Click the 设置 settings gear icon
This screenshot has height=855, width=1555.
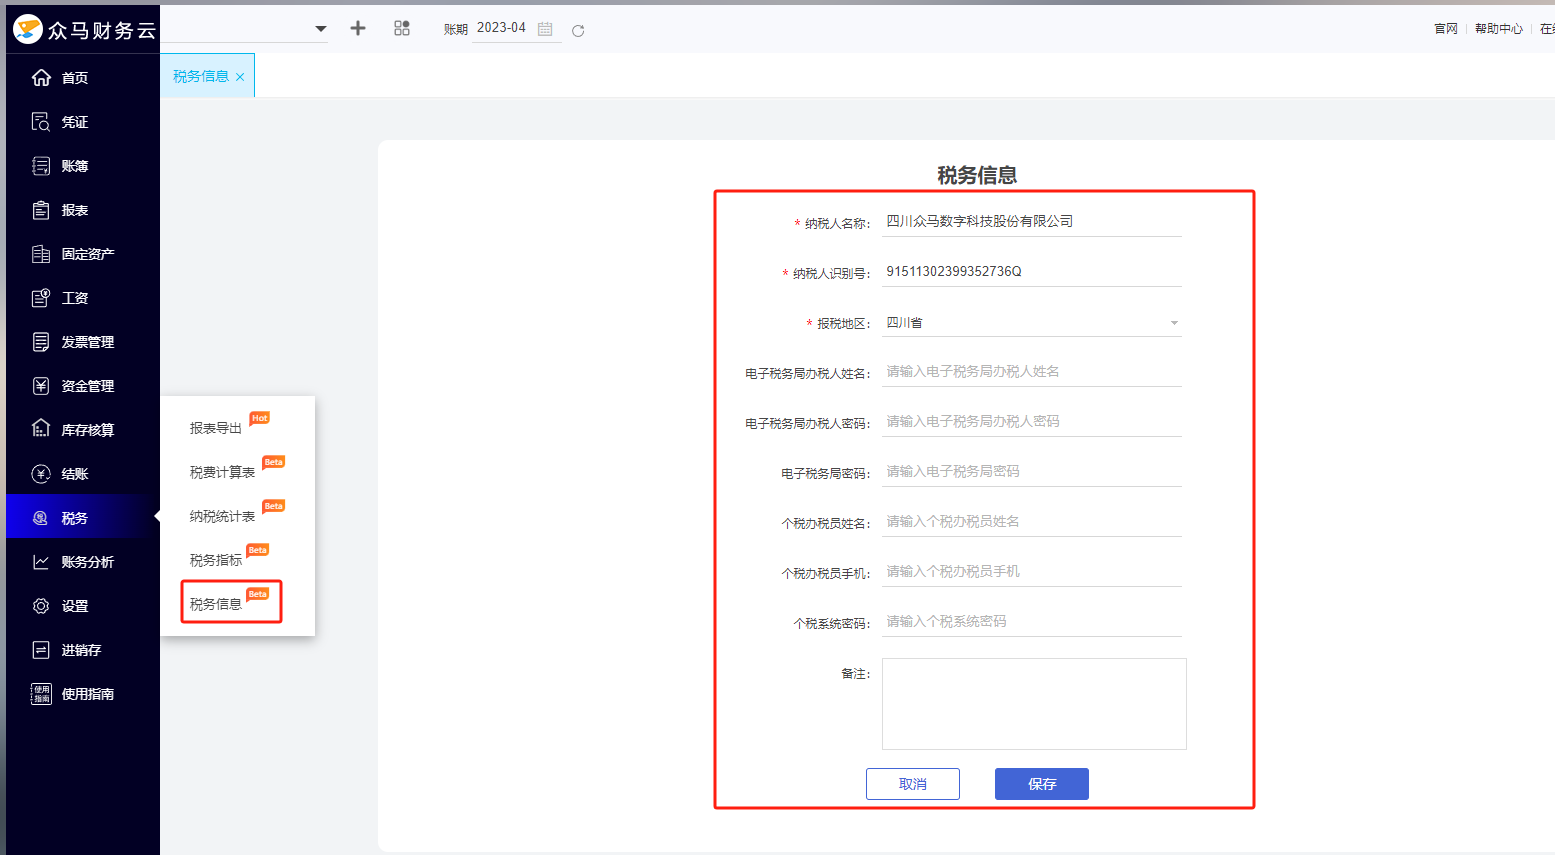point(41,605)
